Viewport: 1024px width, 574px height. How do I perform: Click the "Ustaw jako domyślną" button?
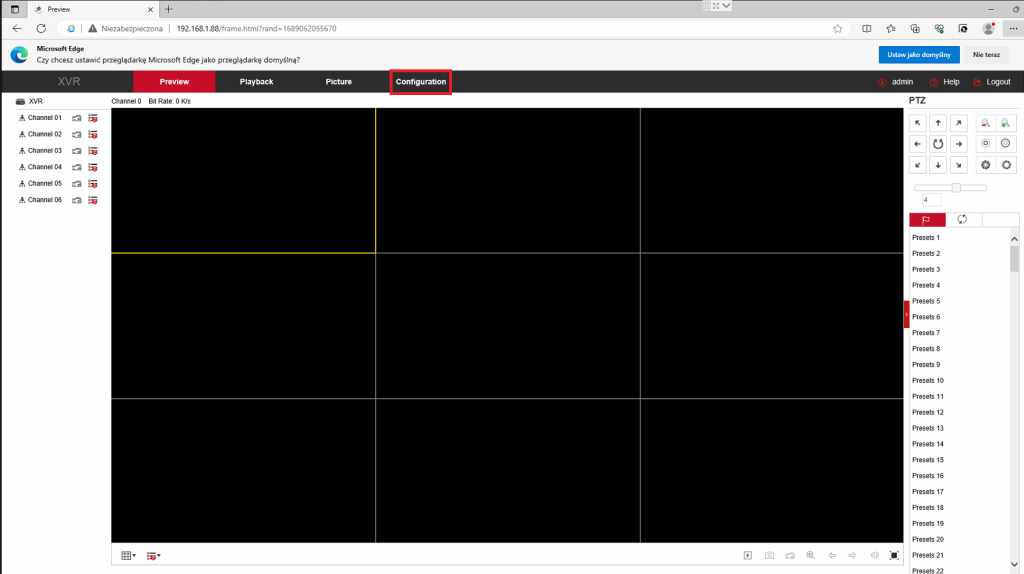point(919,55)
